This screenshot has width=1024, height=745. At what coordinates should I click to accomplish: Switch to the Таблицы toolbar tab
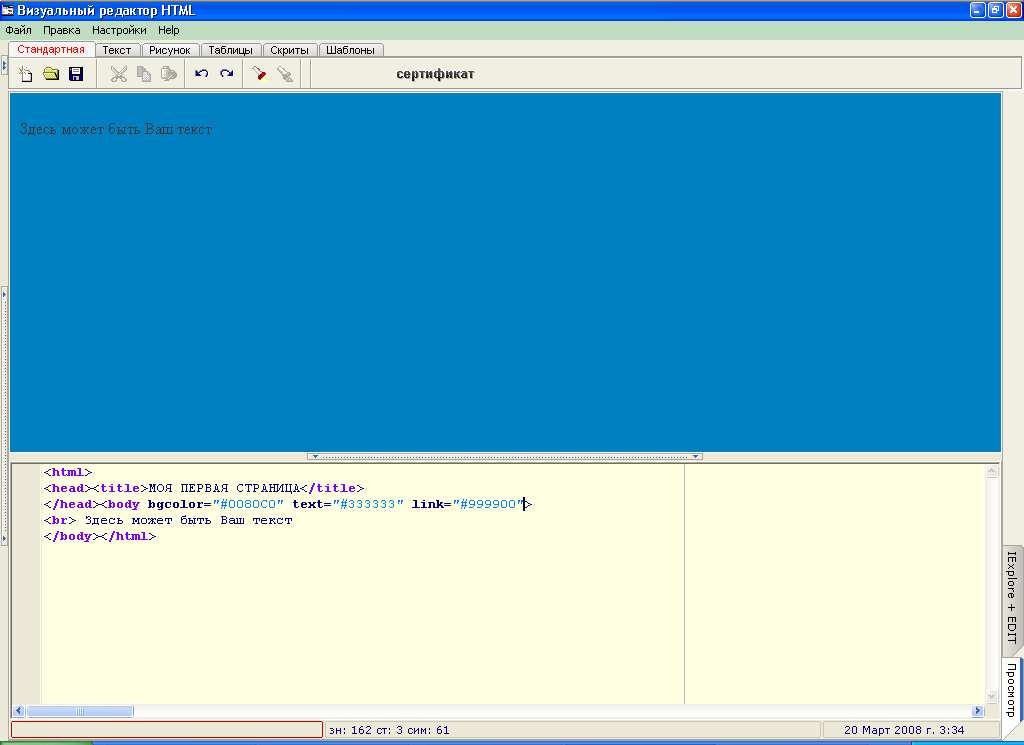231,50
